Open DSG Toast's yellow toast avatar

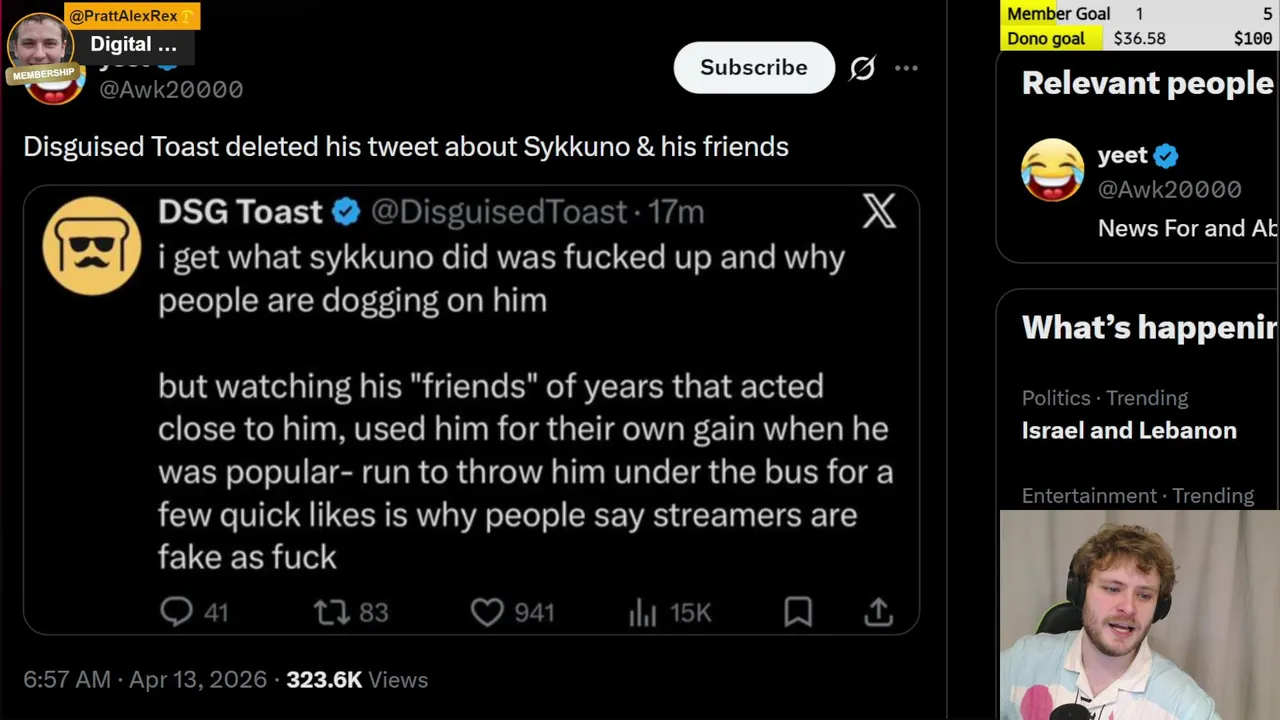pyautogui.click(x=92, y=246)
